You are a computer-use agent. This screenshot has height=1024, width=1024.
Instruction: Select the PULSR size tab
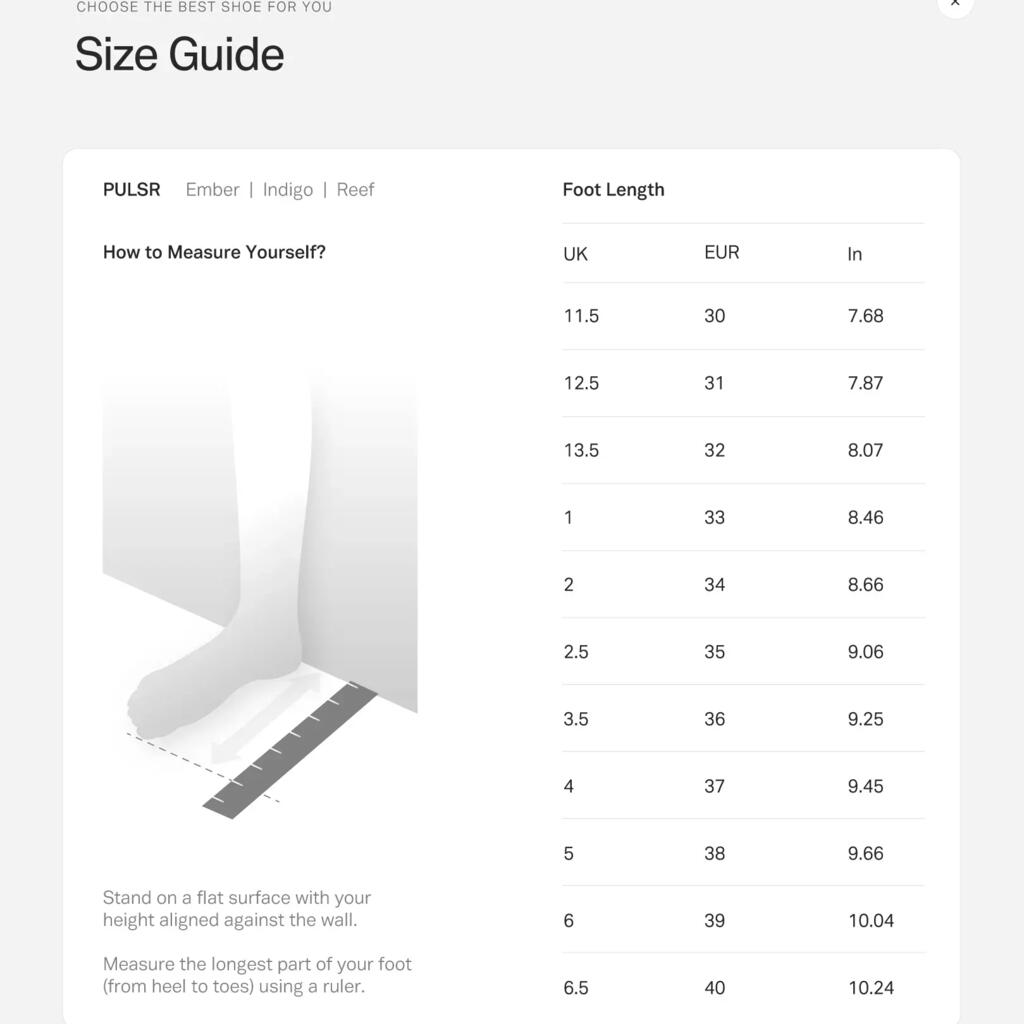[x=131, y=189]
